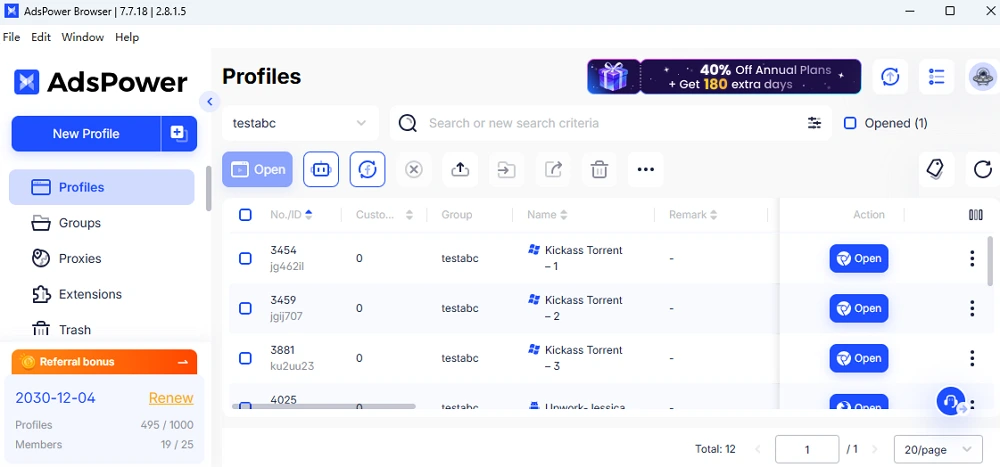Click the trash delete icon in toolbar
The width and height of the screenshot is (1000, 467).
599,170
